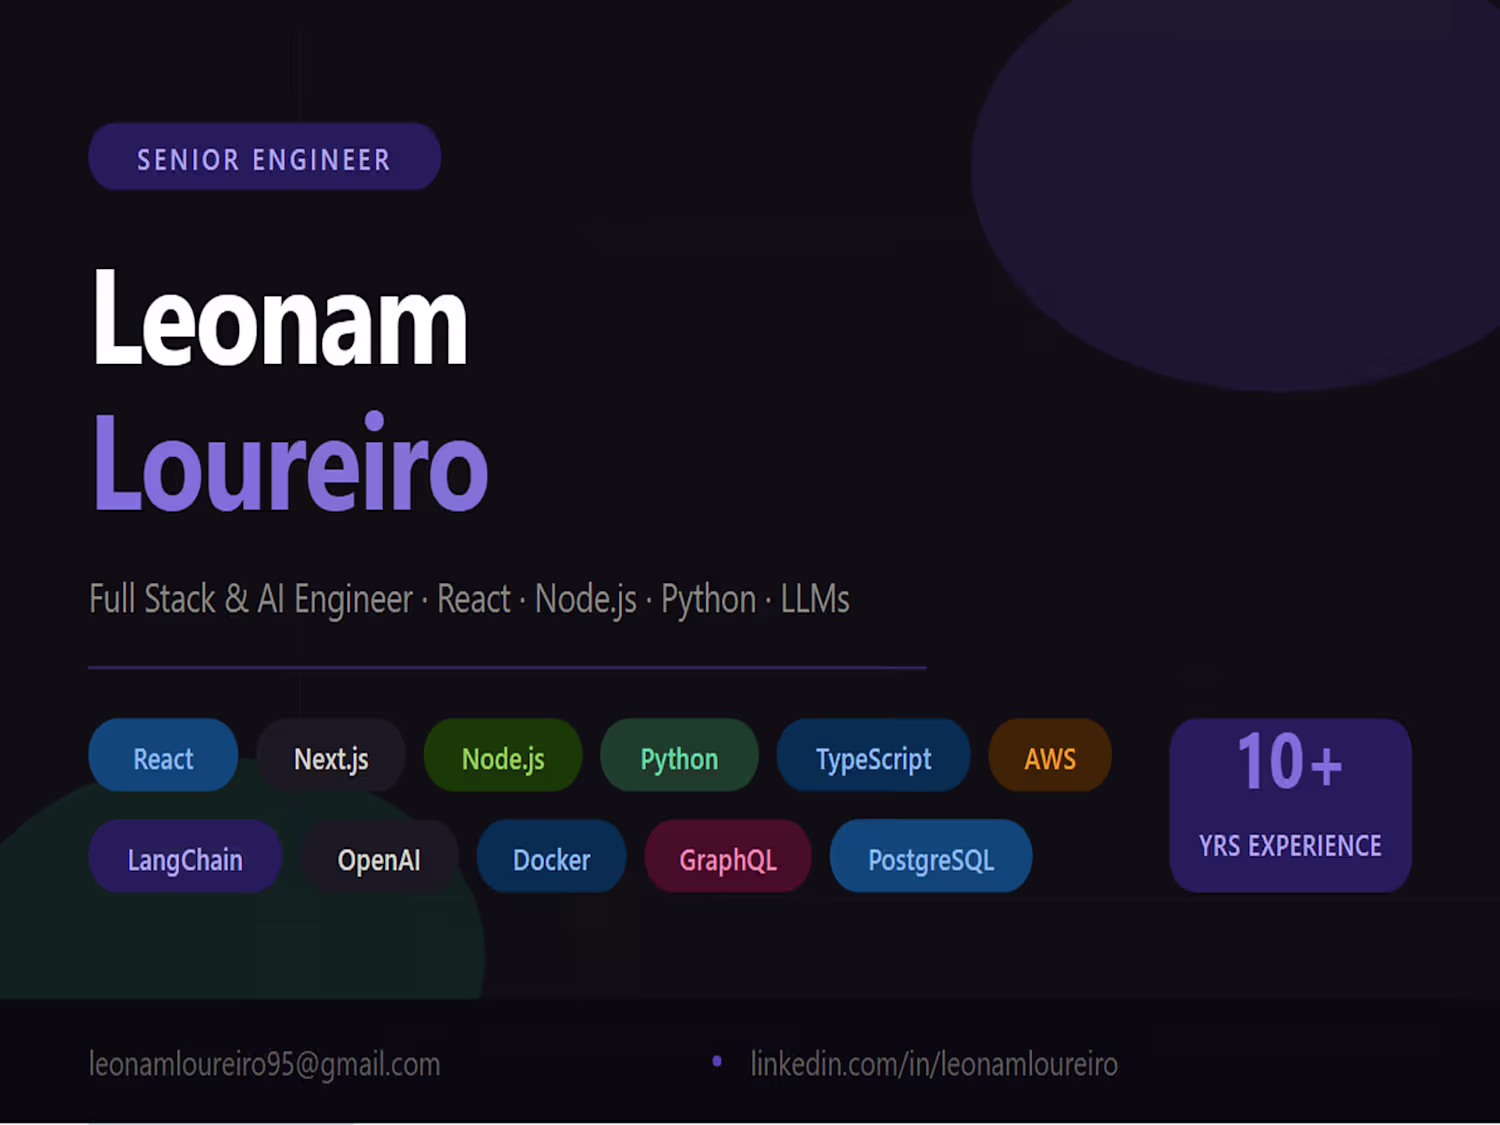Click the purple surname heading "Loureiro"
1500x1125 pixels.
290,463
